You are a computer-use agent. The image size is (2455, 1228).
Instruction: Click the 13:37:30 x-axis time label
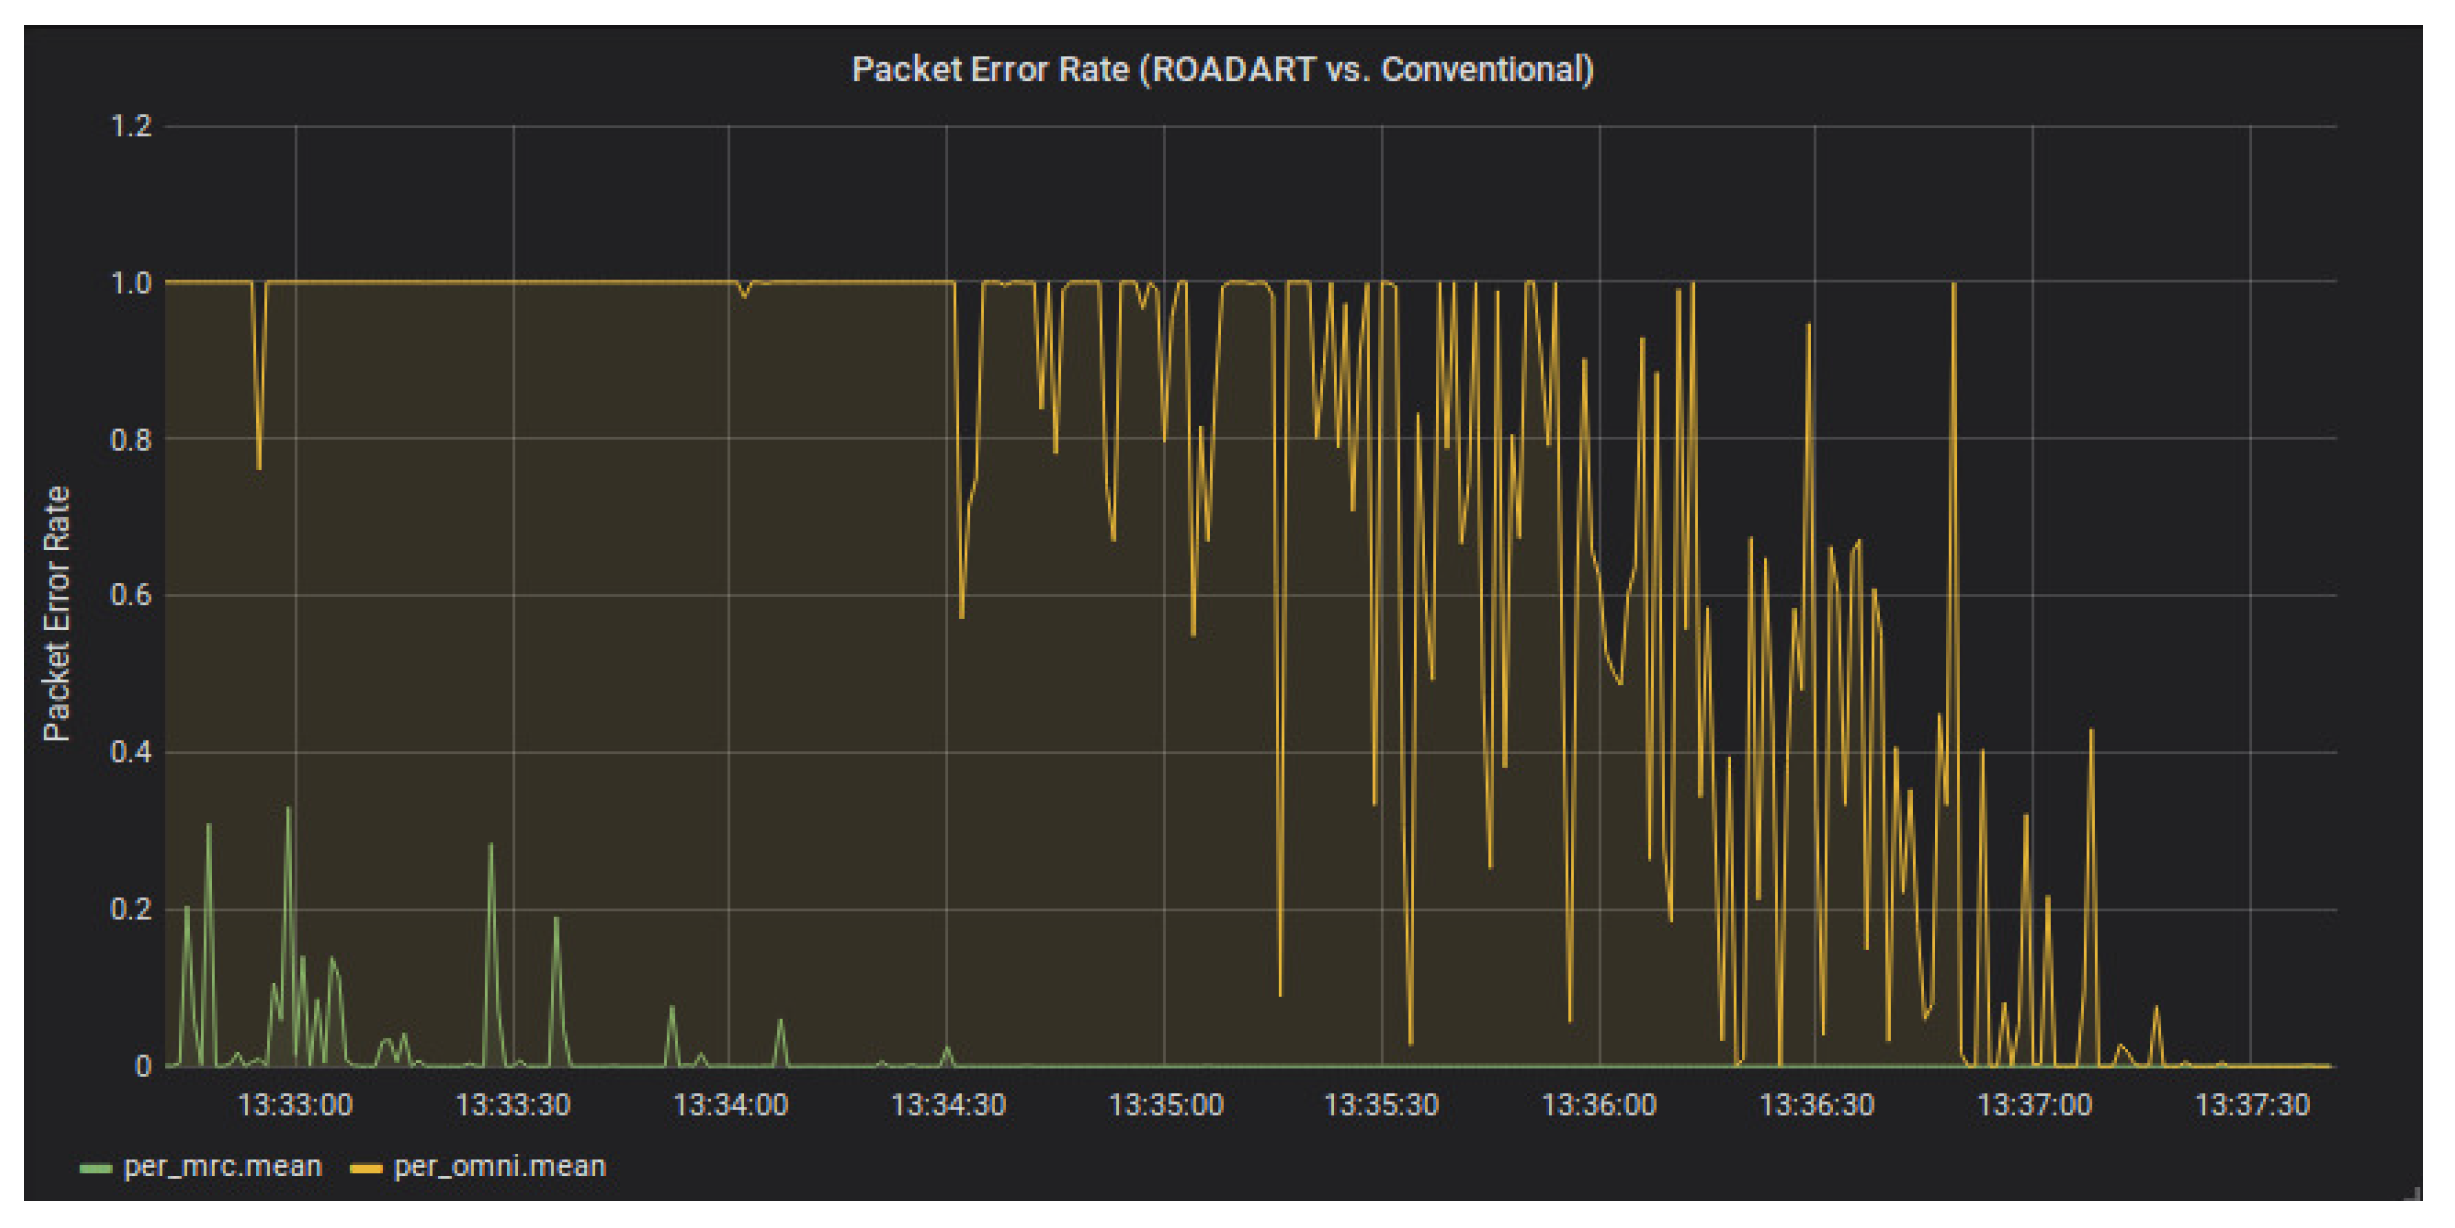[2251, 1105]
